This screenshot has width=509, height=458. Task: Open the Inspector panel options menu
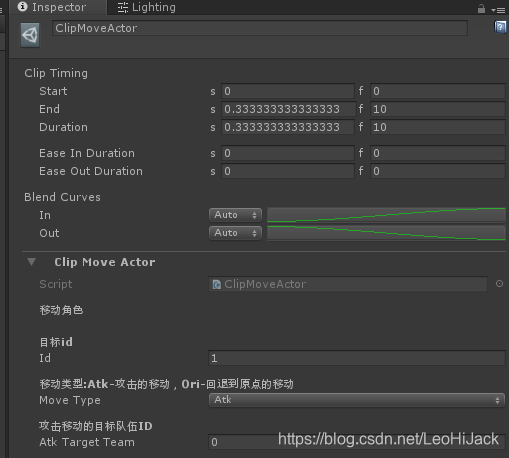pos(498,10)
